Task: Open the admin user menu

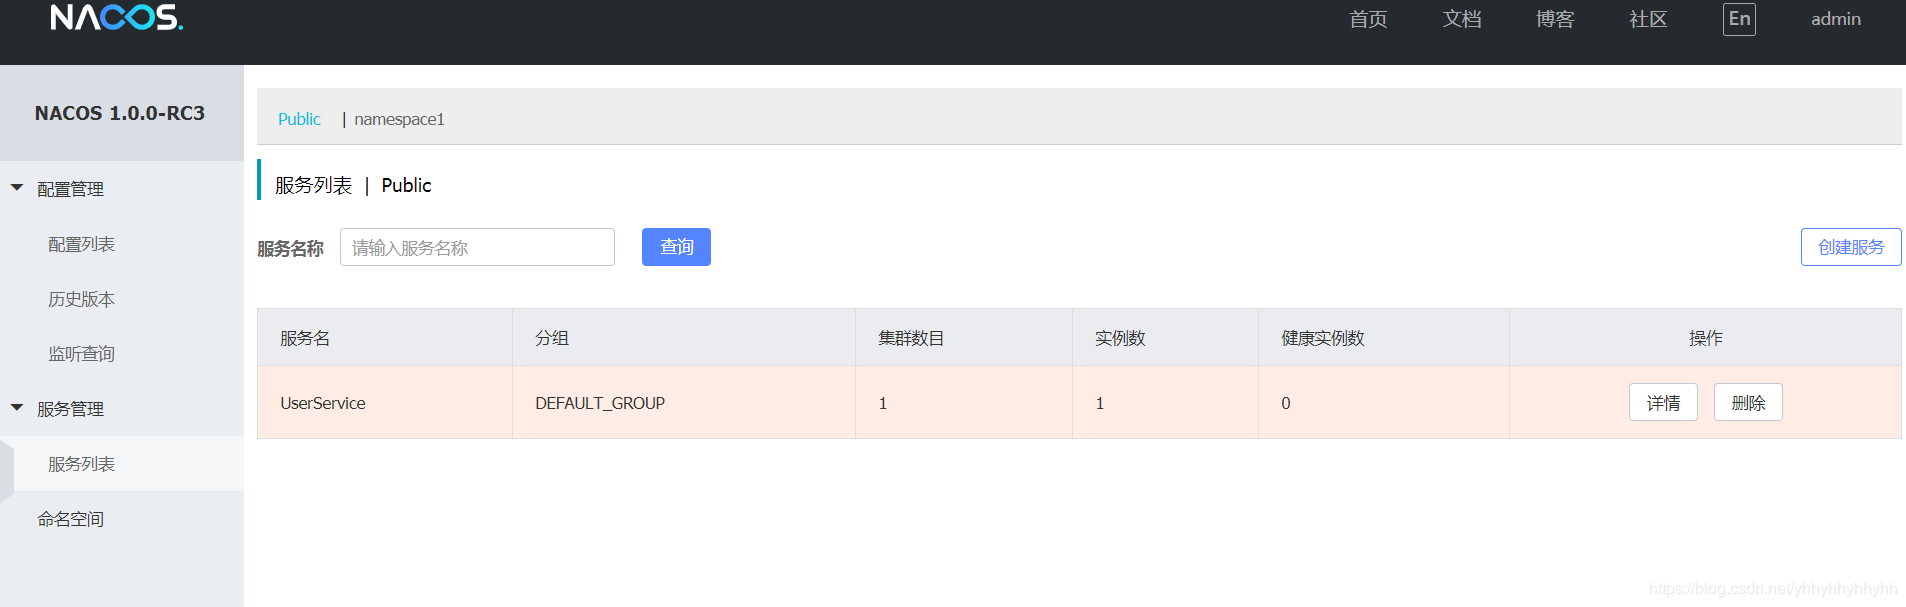Action: (1835, 19)
